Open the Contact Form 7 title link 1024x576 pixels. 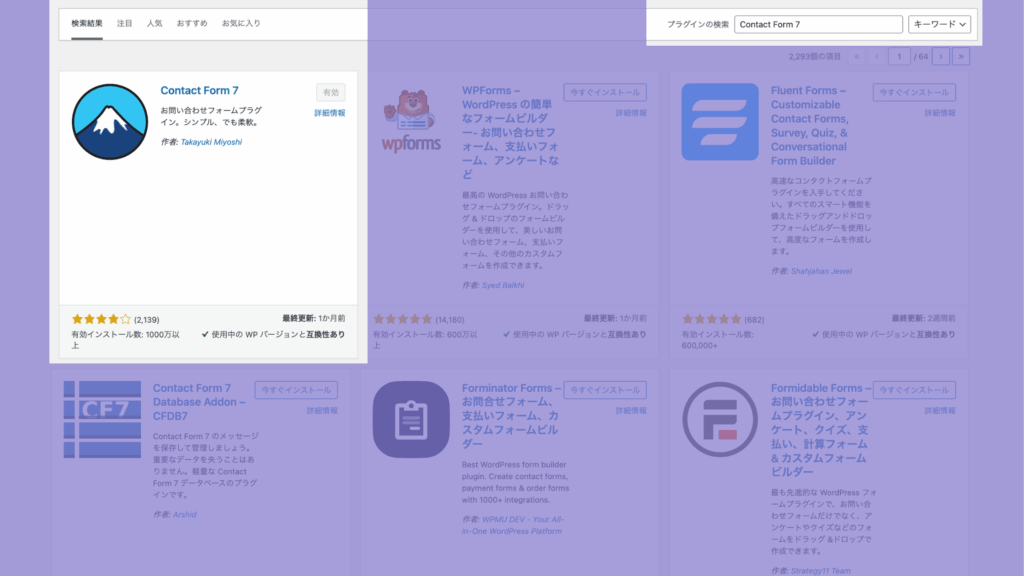(x=199, y=91)
